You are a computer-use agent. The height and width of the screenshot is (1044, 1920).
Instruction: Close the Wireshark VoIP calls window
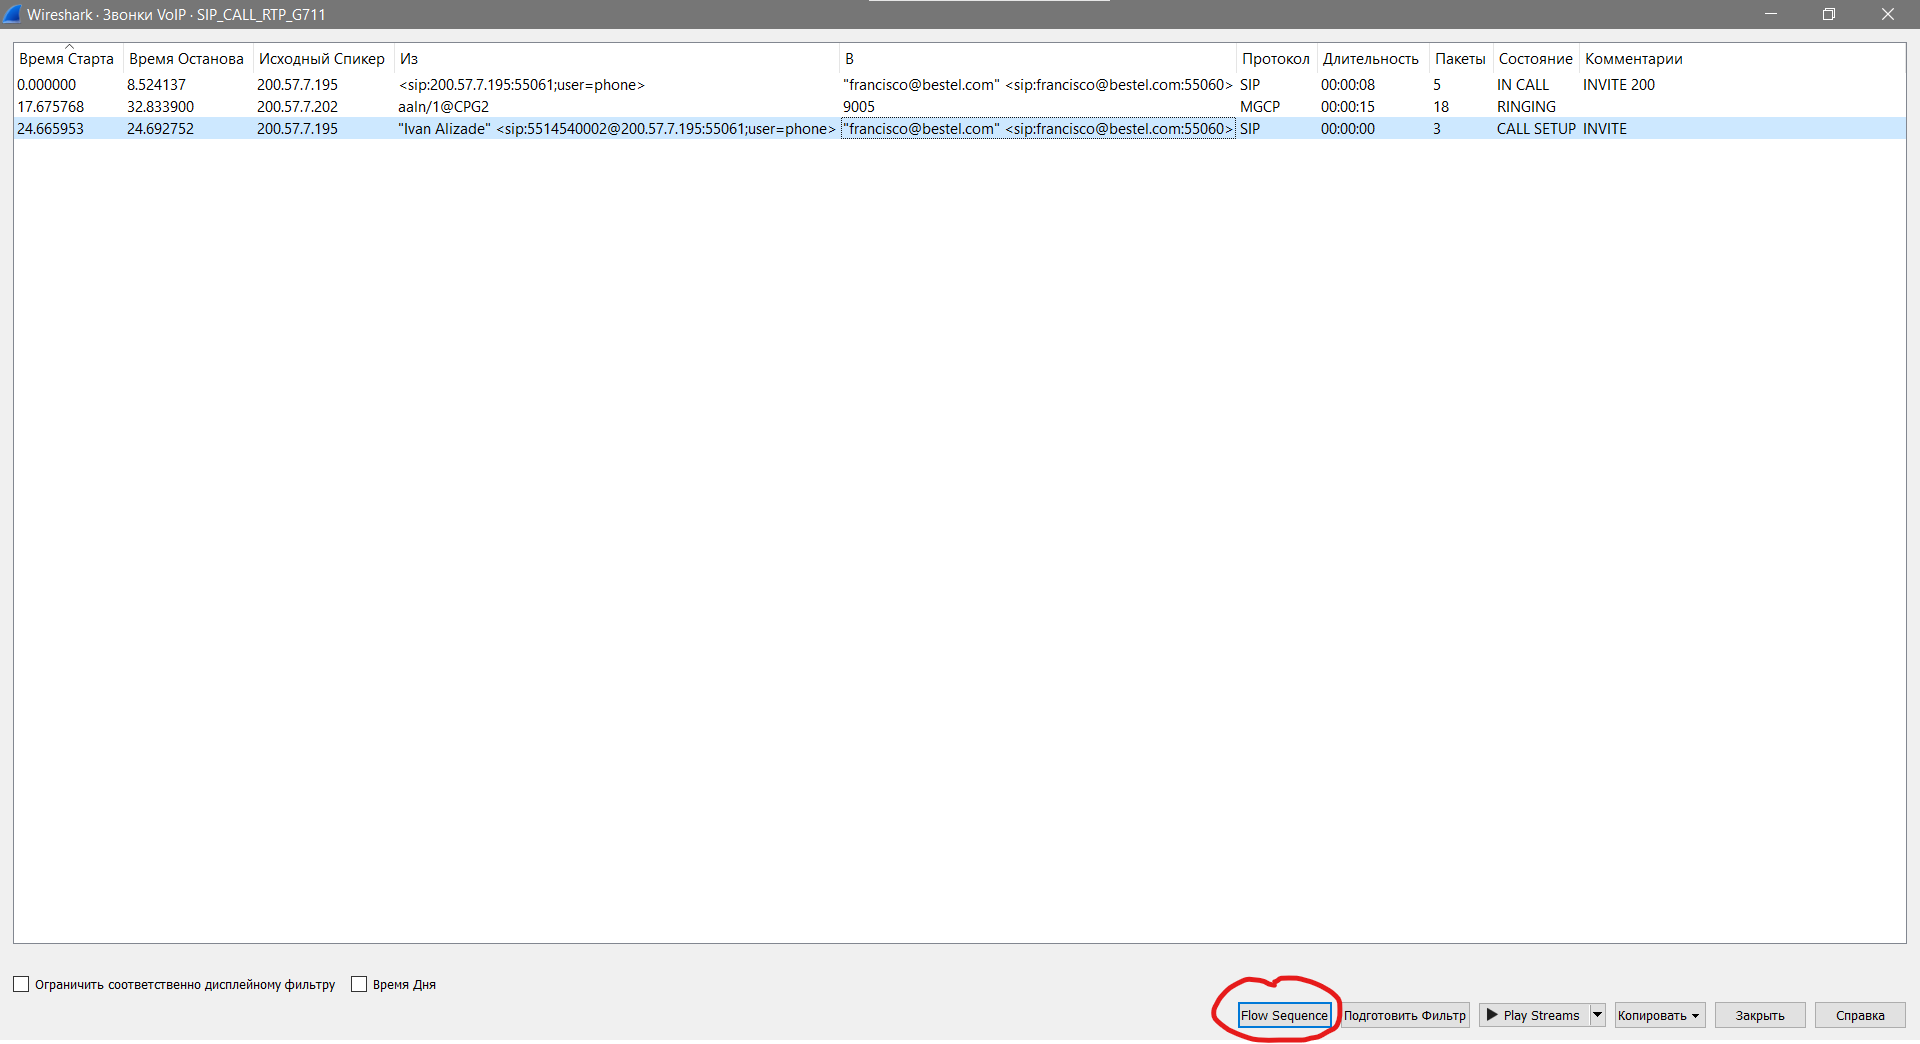1888,14
